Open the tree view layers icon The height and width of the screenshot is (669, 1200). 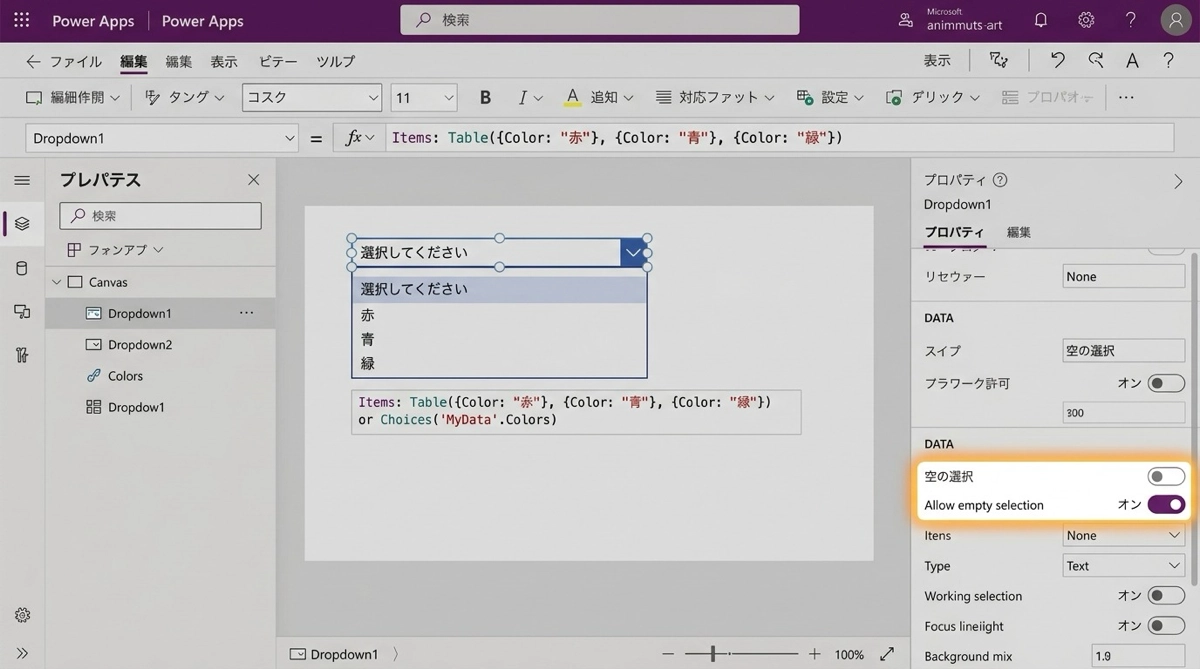[x=22, y=223]
